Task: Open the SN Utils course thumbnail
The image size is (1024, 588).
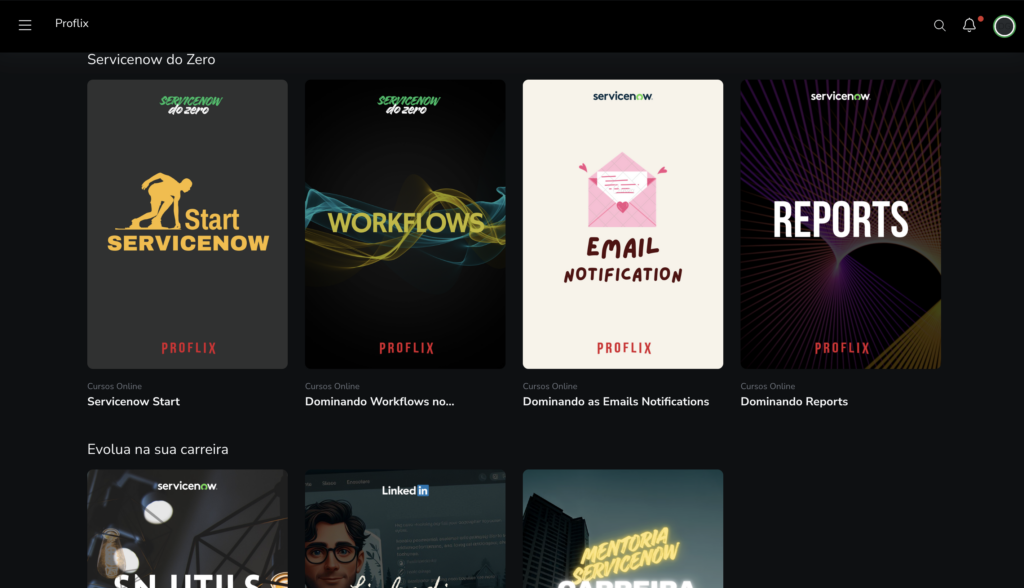Action: [x=187, y=529]
